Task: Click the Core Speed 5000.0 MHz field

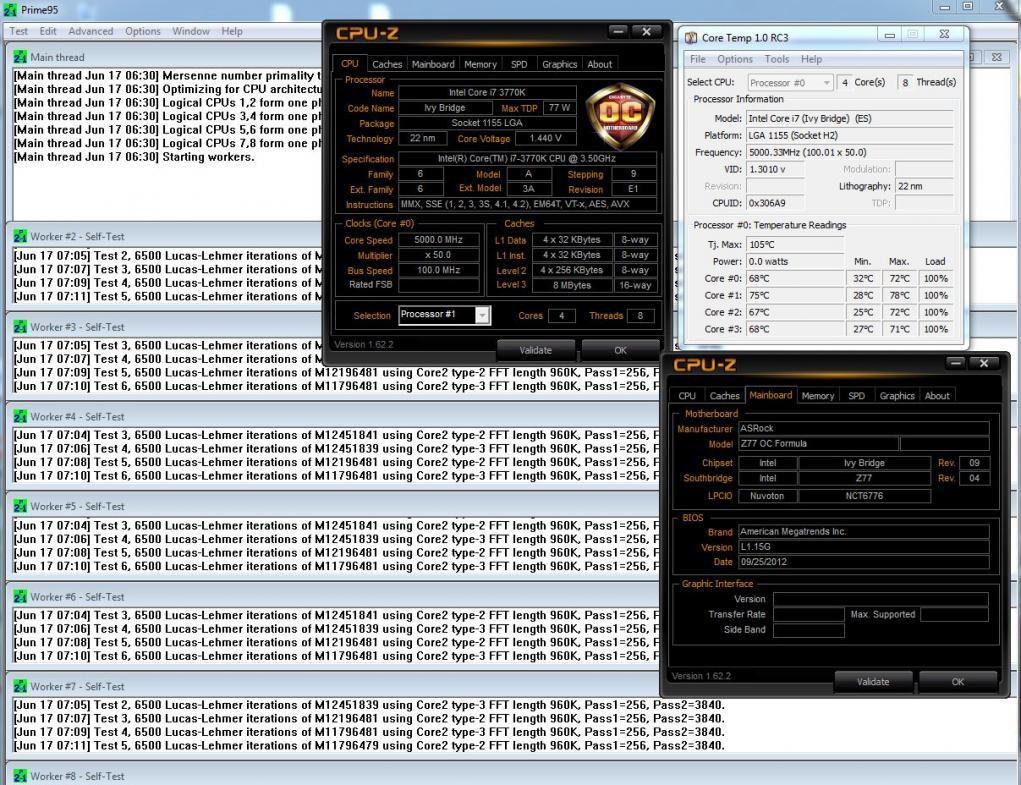Action: coord(439,240)
